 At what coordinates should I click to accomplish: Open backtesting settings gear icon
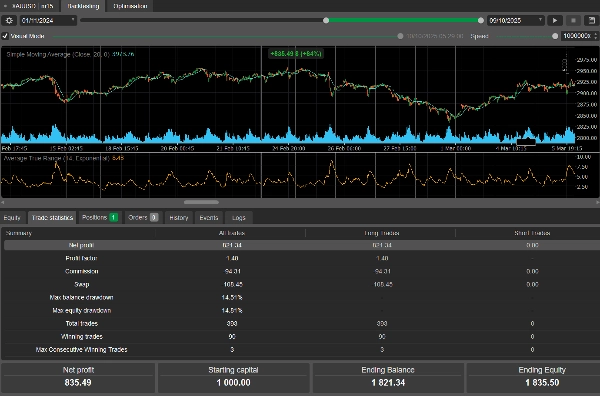click(9, 21)
